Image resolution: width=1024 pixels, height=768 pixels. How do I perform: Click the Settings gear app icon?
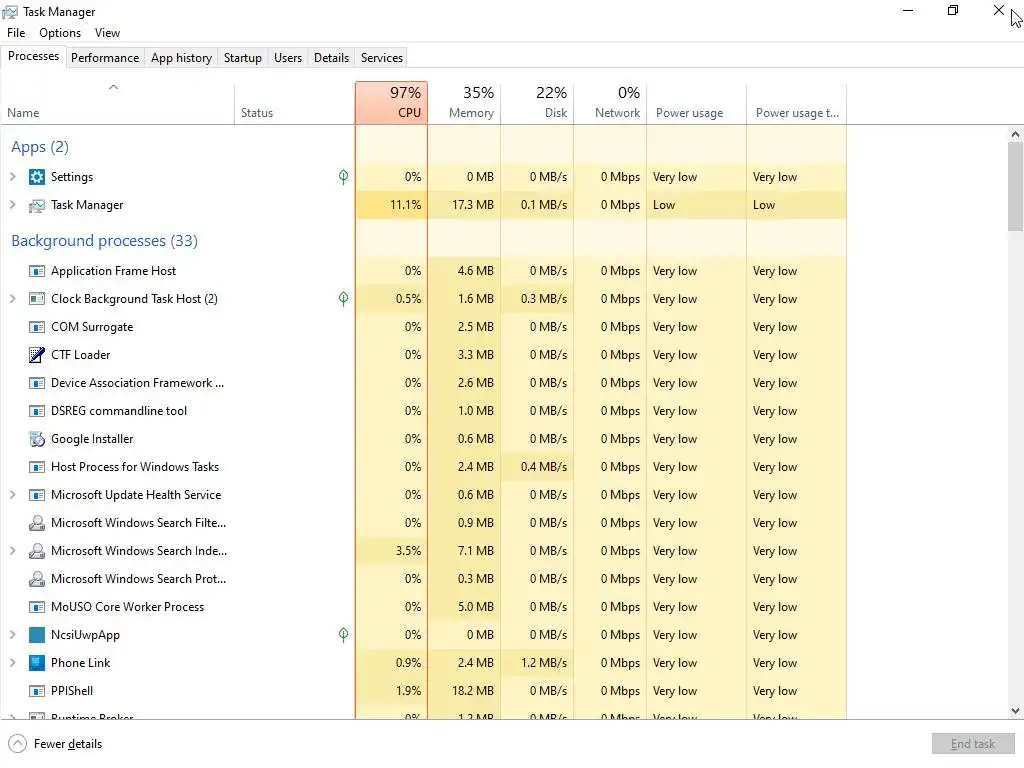pyautogui.click(x=37, y=177)
